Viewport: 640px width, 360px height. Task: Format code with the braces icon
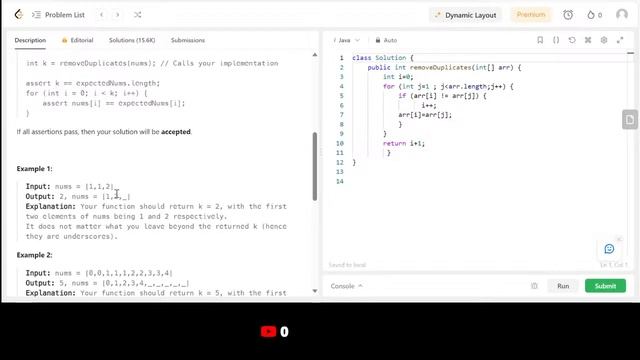(x=556, y=40)
